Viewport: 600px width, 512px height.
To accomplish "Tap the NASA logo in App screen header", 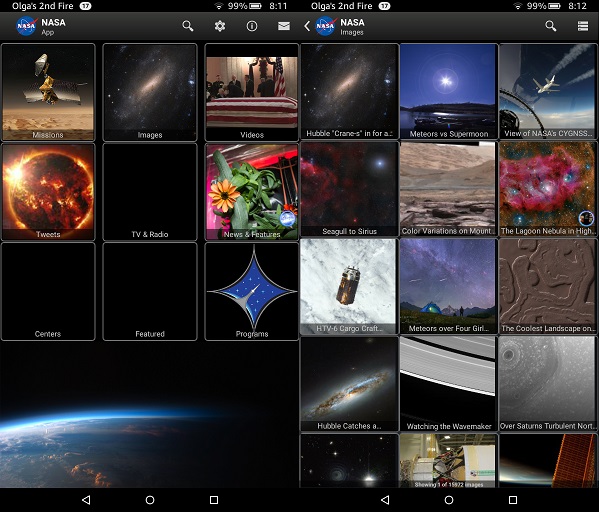I will [26, 26].
